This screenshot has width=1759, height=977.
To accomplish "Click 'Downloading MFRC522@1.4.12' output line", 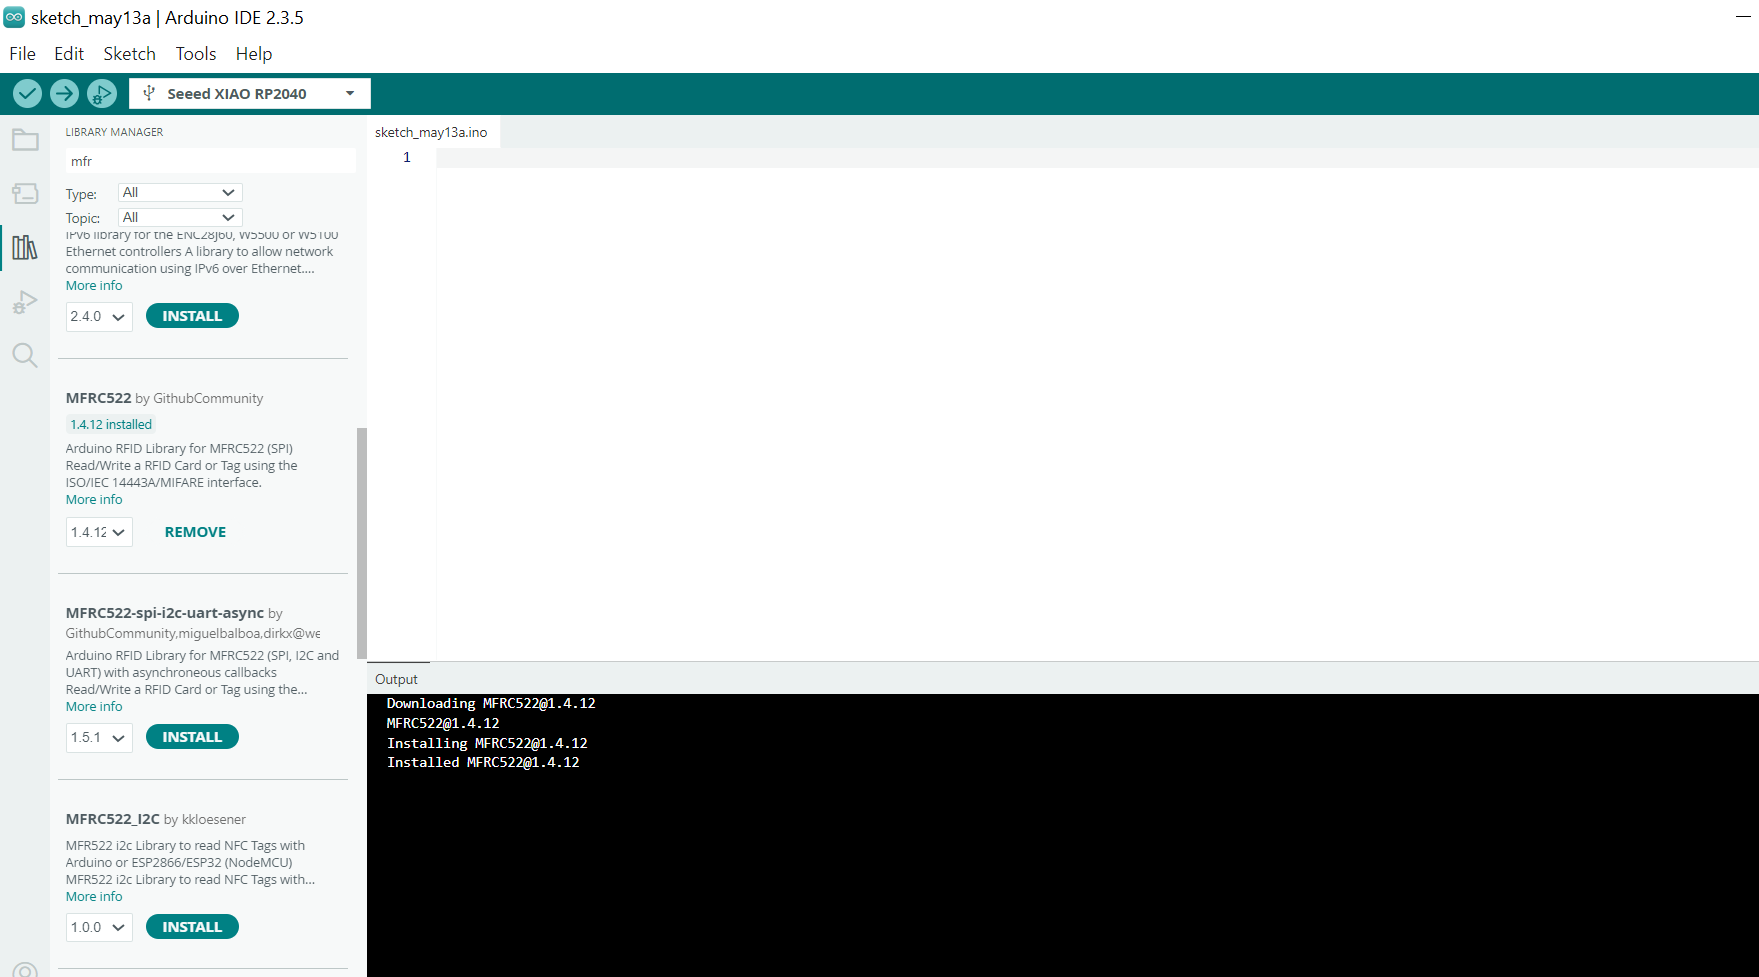I will coord(491,704).
